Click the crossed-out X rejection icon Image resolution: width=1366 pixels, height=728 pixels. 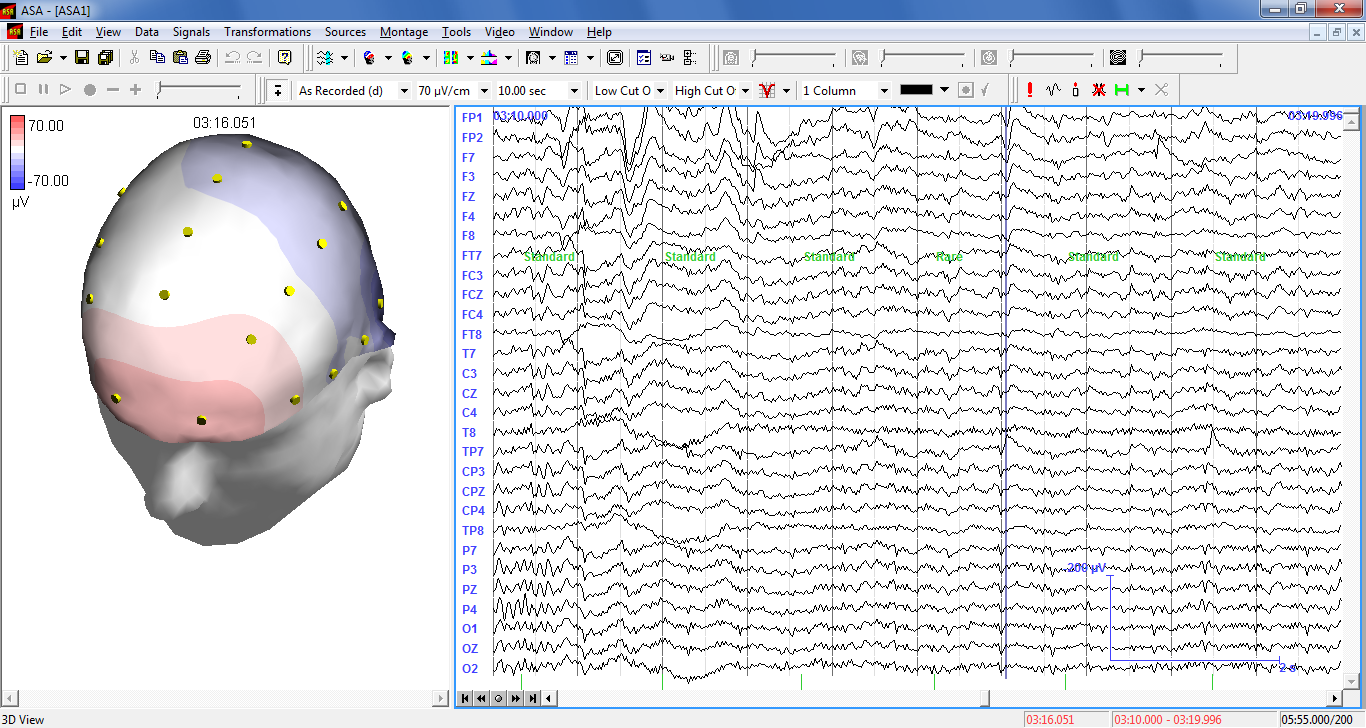(x=1098, y=90)
